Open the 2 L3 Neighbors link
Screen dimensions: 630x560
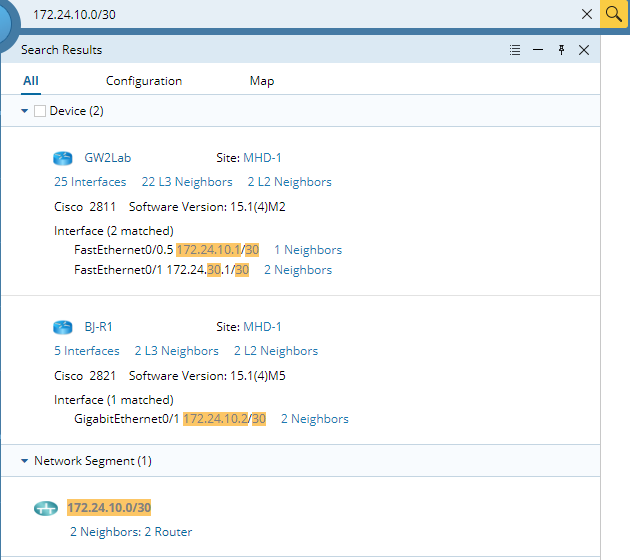(x=176, y=351)
